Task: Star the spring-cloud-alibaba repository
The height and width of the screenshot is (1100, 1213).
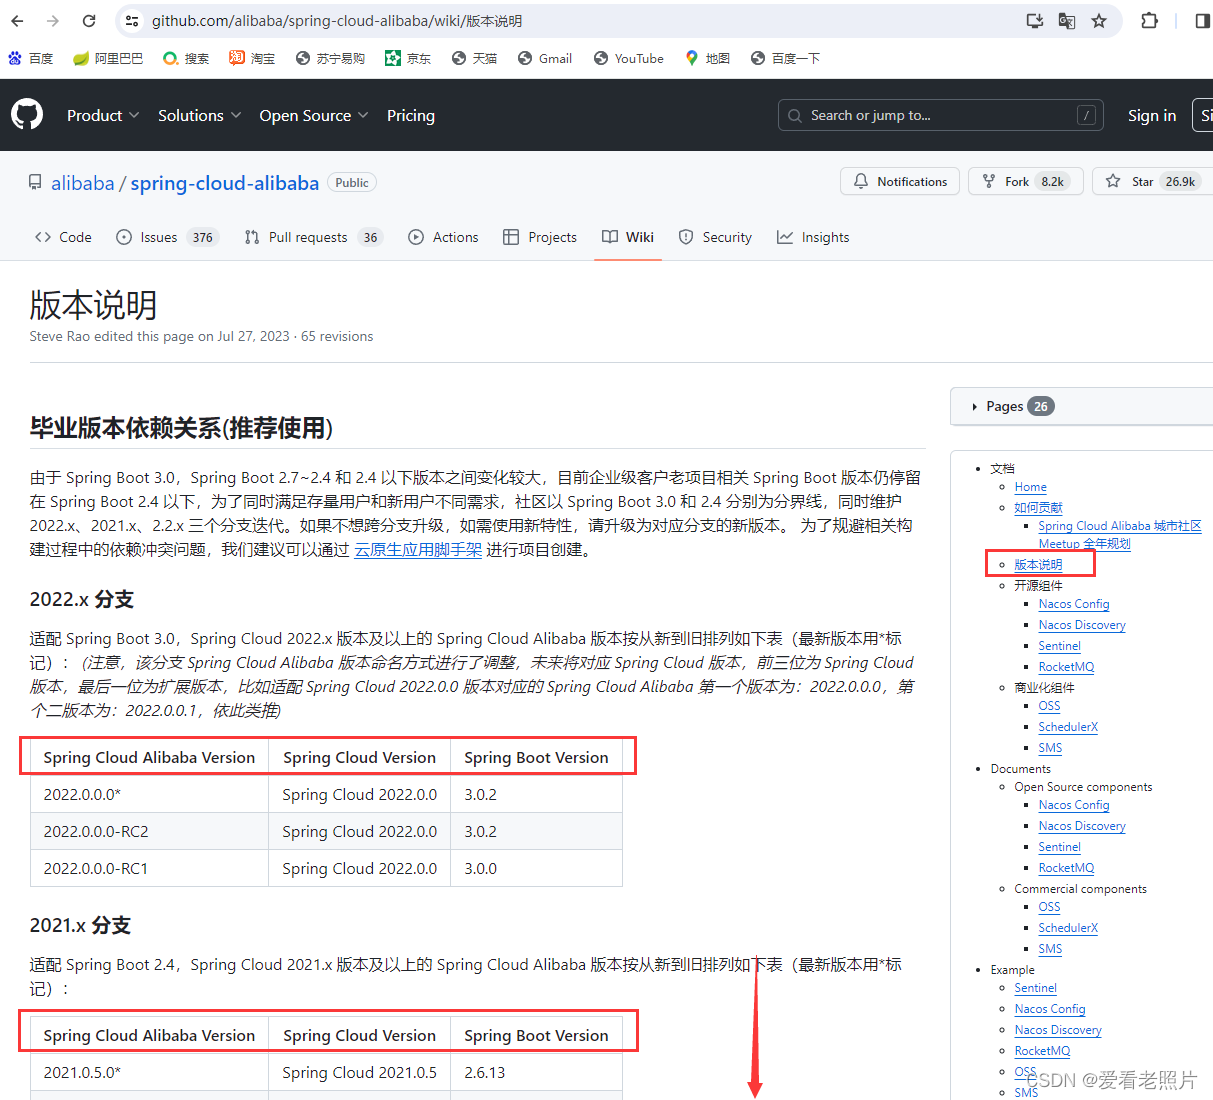Action: pos(1152,181)
